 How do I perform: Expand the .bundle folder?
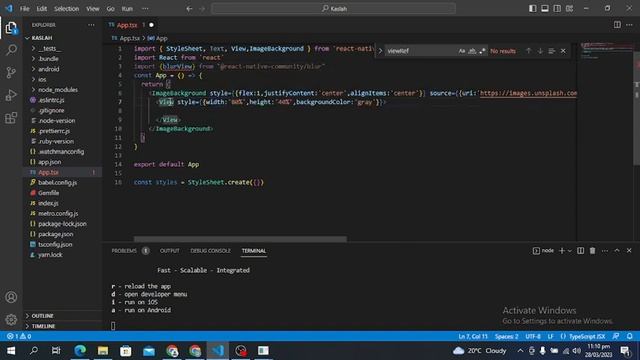(62, 59)
